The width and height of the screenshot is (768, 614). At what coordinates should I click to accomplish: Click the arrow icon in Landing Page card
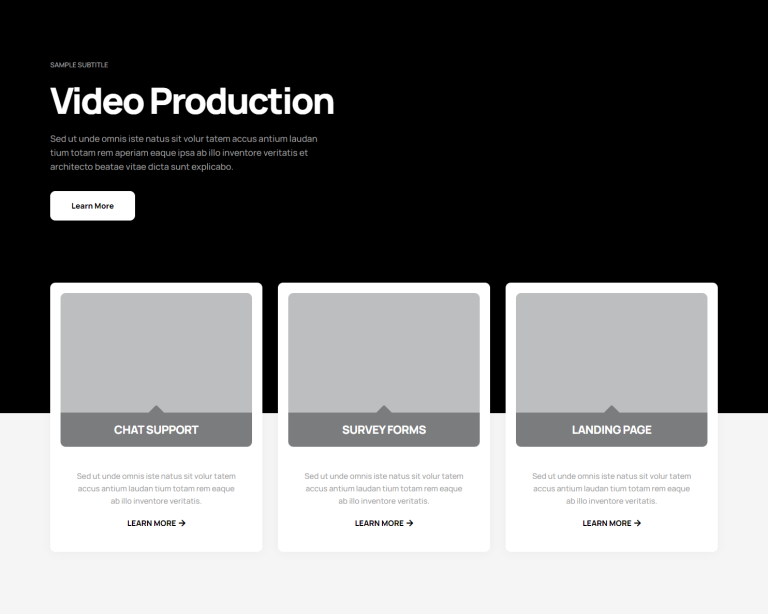tap(638, 523)
